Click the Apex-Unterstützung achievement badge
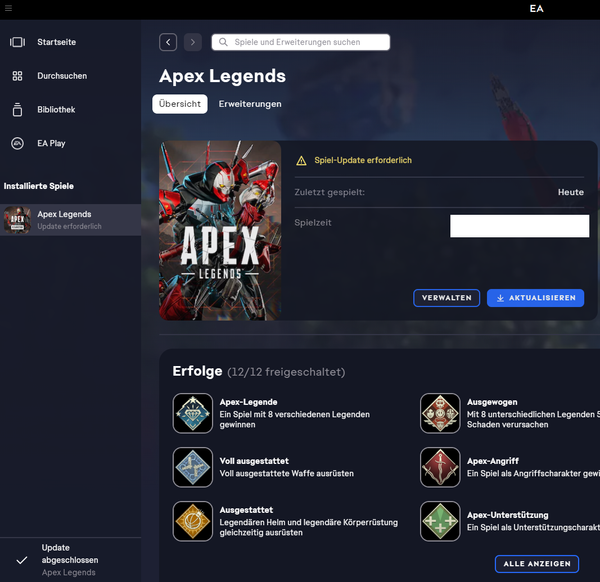The width and height of the screenshot is (600, 582). pos(440,521)
